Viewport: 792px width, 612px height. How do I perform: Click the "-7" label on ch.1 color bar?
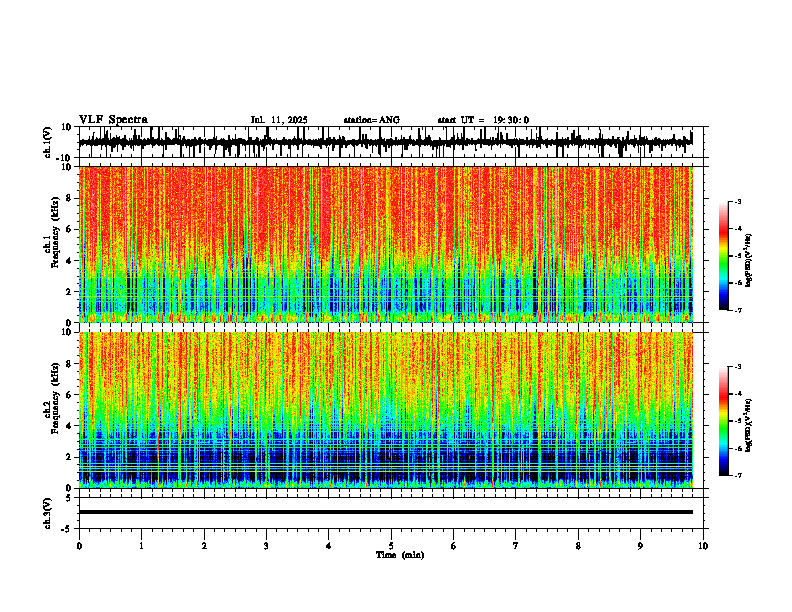coord(737,310)
